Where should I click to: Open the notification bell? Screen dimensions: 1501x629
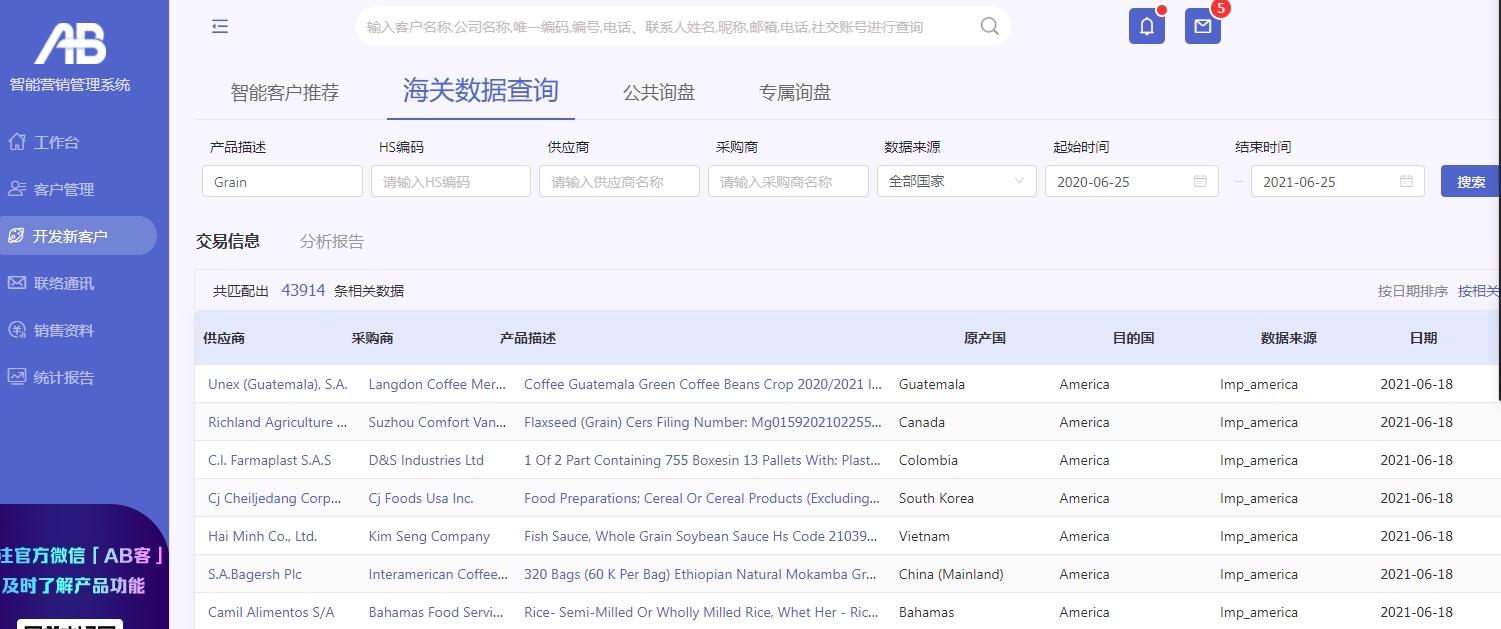pos(1147,27)
